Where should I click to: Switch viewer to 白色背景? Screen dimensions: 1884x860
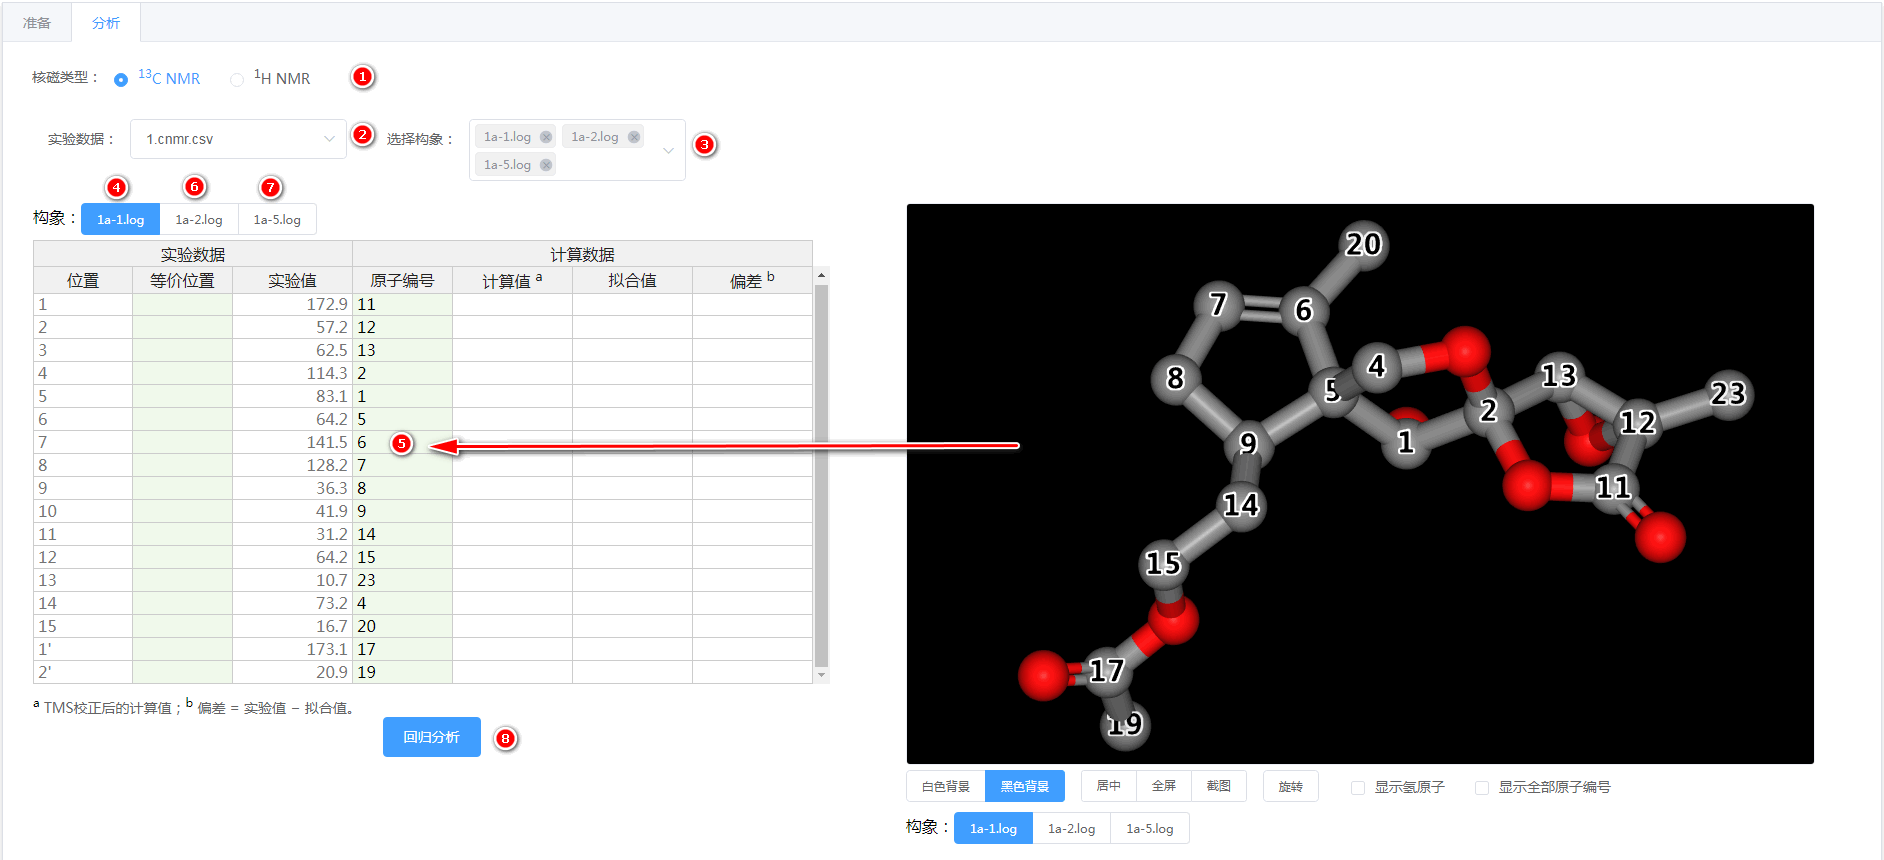(x=946, y=786)
